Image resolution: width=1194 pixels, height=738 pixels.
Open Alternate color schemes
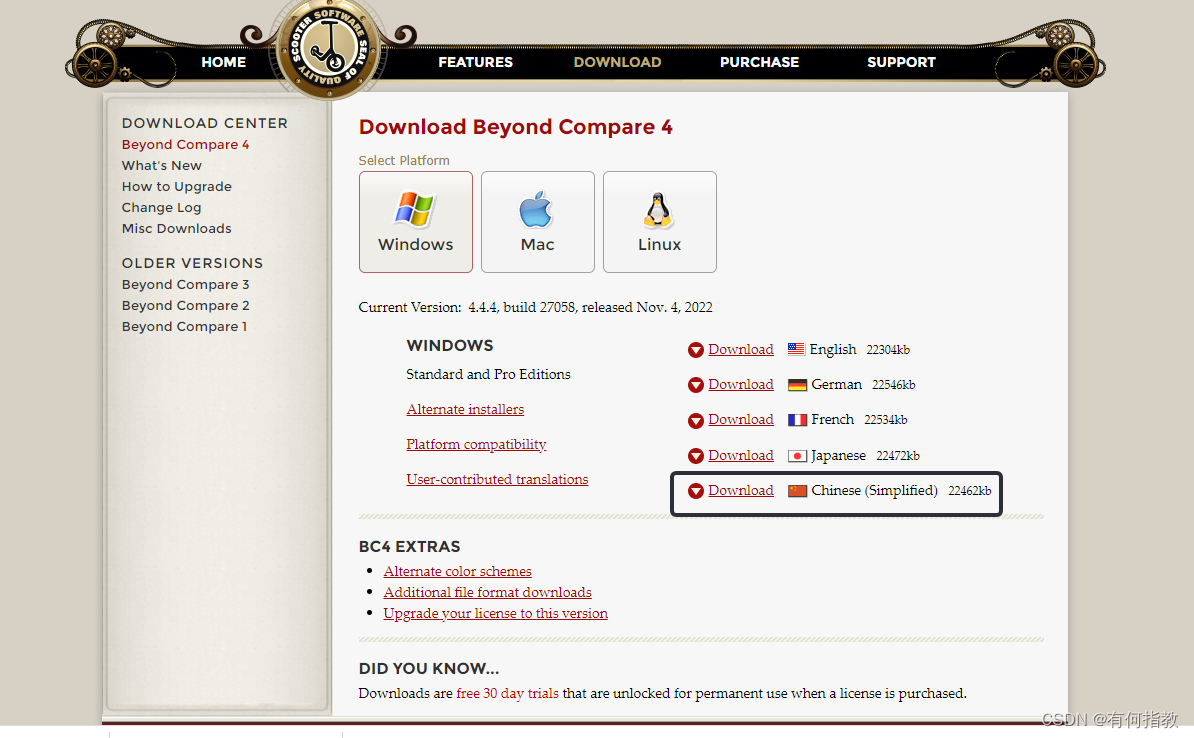click(x=457, y=571)
